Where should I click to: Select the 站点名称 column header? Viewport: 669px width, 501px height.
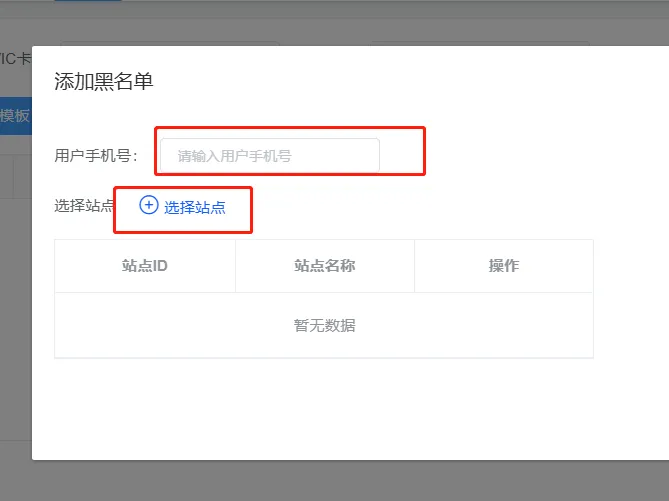pyautogui.click(x=325, y=266)
